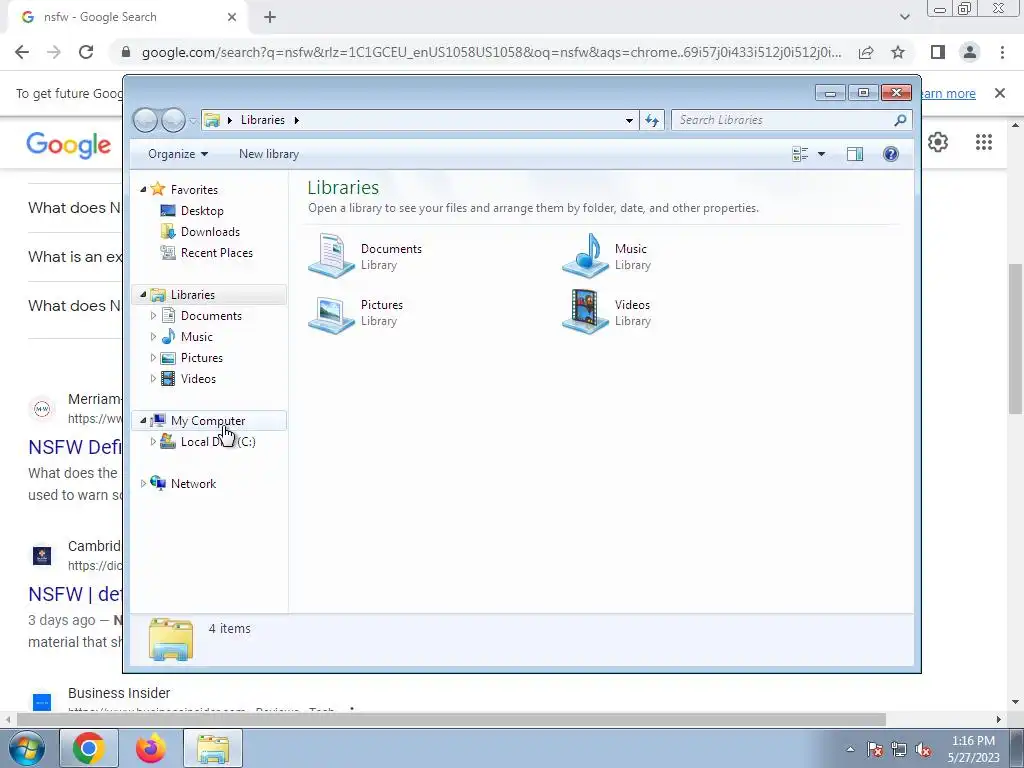This screenshot has height=768, width=1024.
Task: Select Documents in navigation tree
Action: pyautogui.click(x=211, y=315)
